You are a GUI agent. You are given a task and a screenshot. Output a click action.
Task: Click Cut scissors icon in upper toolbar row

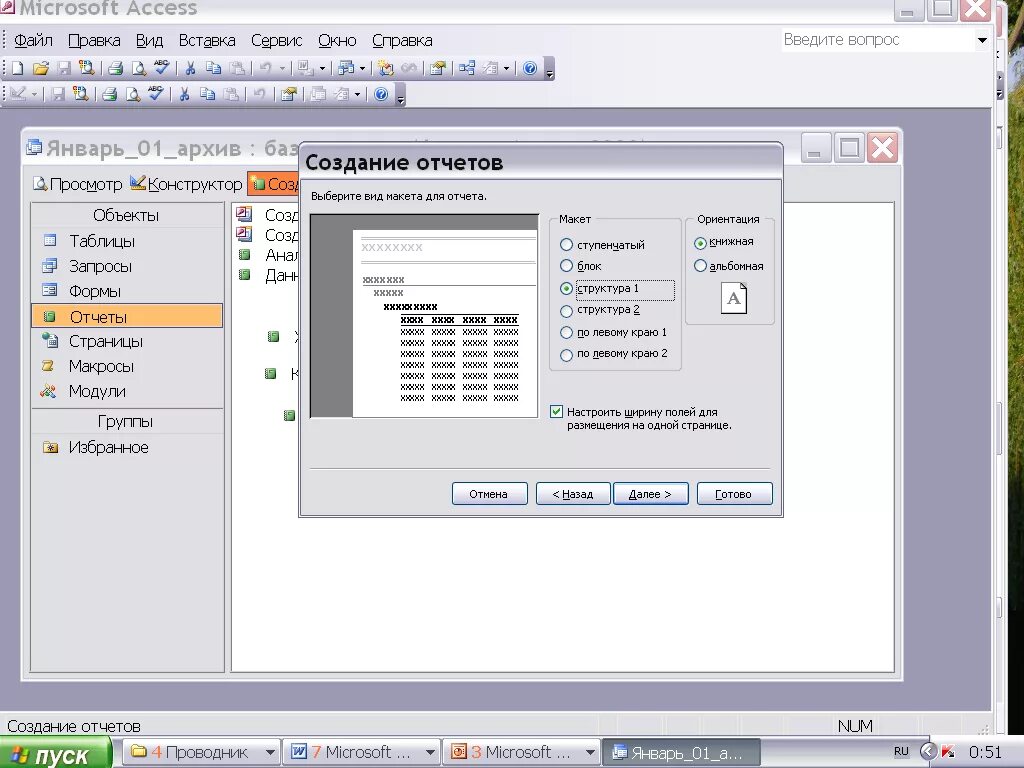coord(190,68)
